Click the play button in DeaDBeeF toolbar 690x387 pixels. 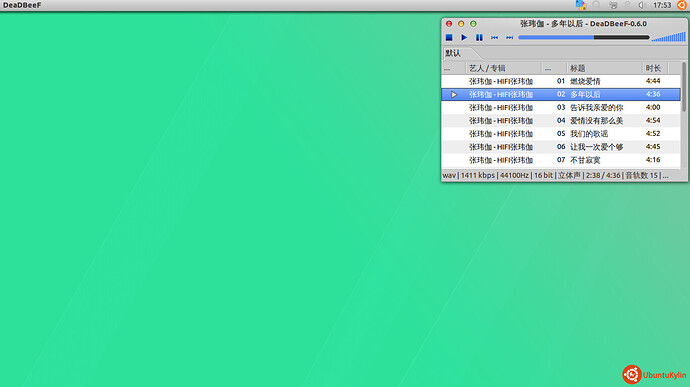point(464,37)
